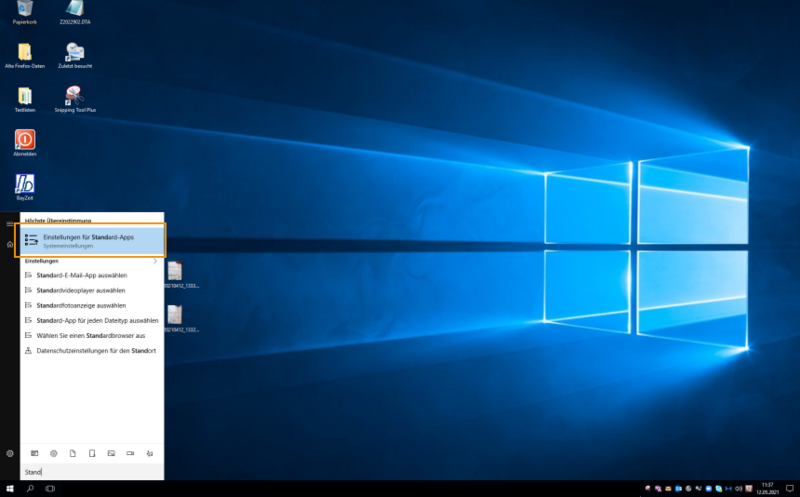
Task: Open the Z202902.DTA file icon
Action: [75, 9]
